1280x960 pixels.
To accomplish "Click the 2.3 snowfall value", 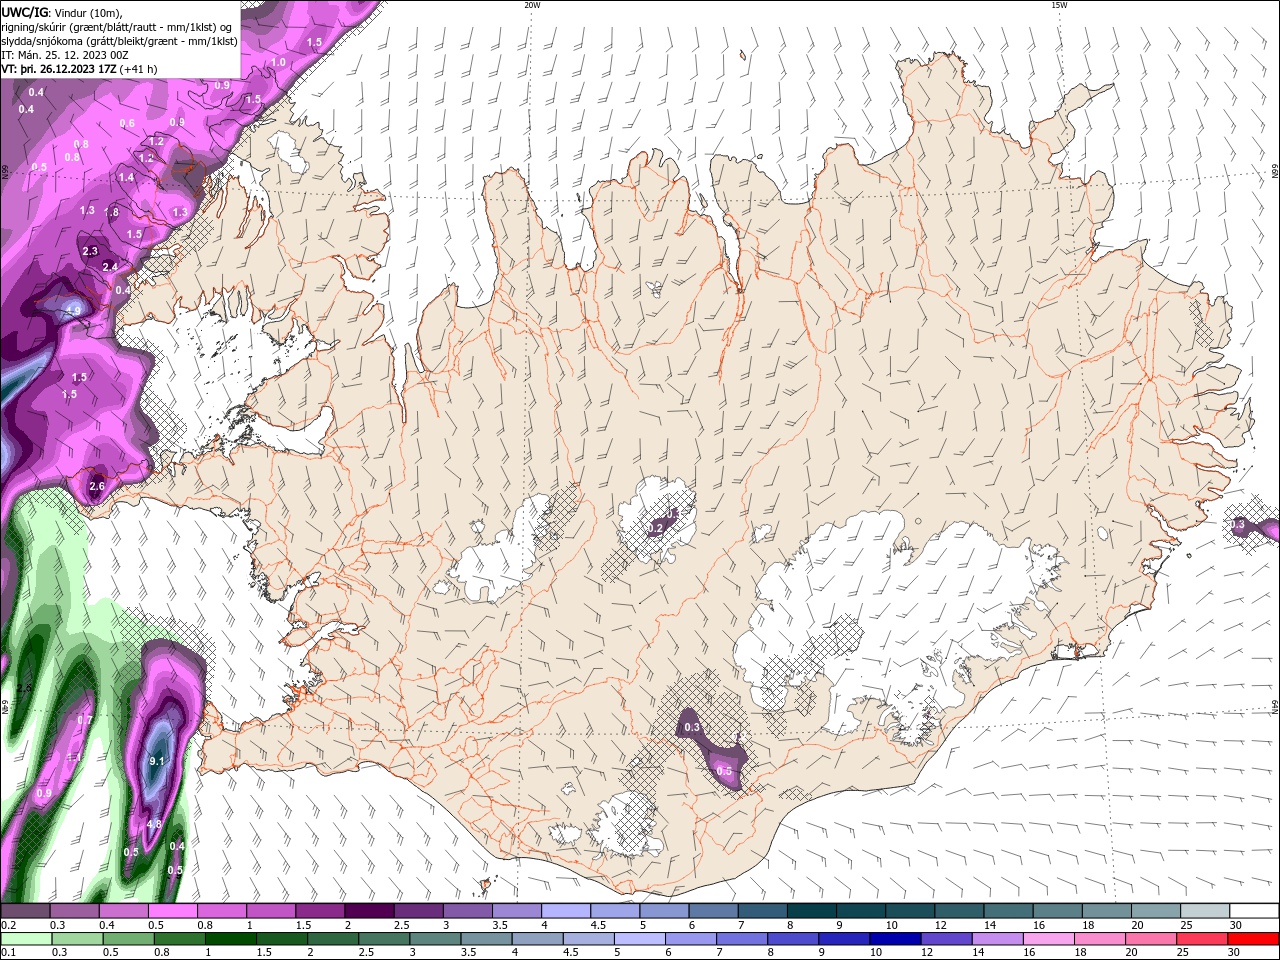I will coord(90,251).
